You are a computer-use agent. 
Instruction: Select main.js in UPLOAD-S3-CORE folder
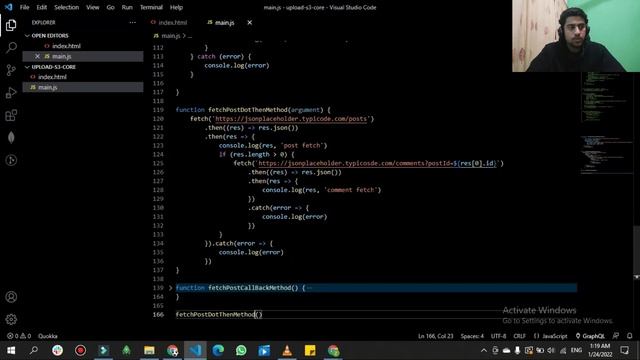point(48,87)
